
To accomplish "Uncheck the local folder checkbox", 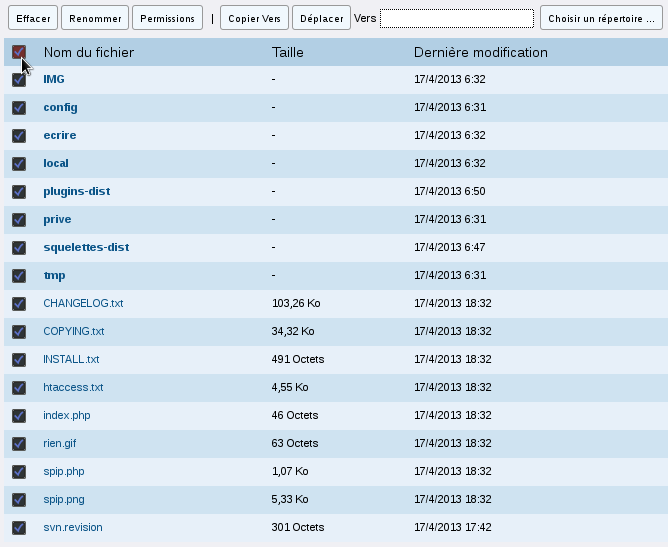I will coord(19,164).
